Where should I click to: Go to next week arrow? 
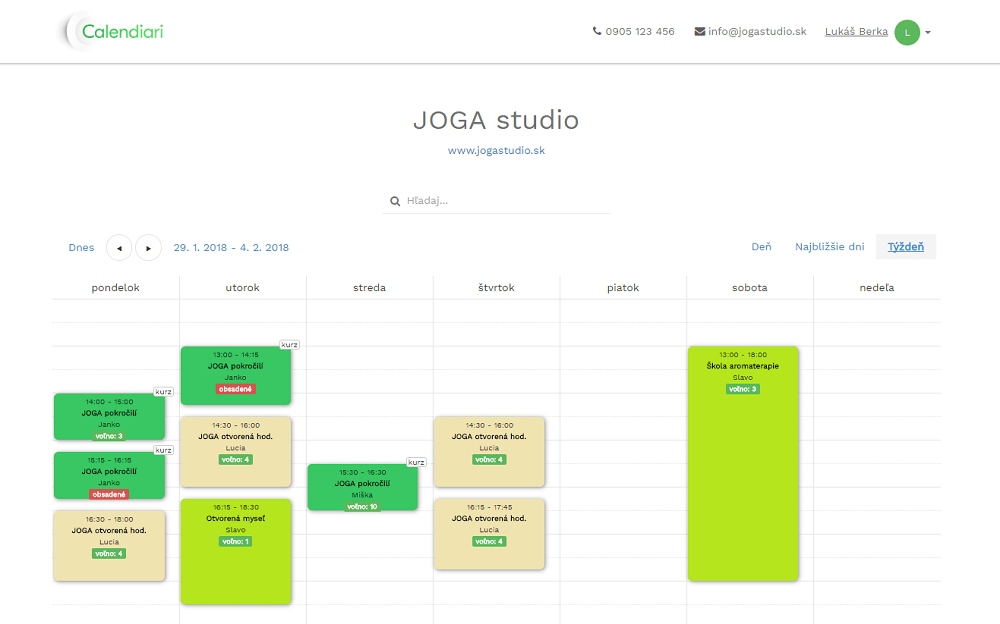[x=149, y=248]
